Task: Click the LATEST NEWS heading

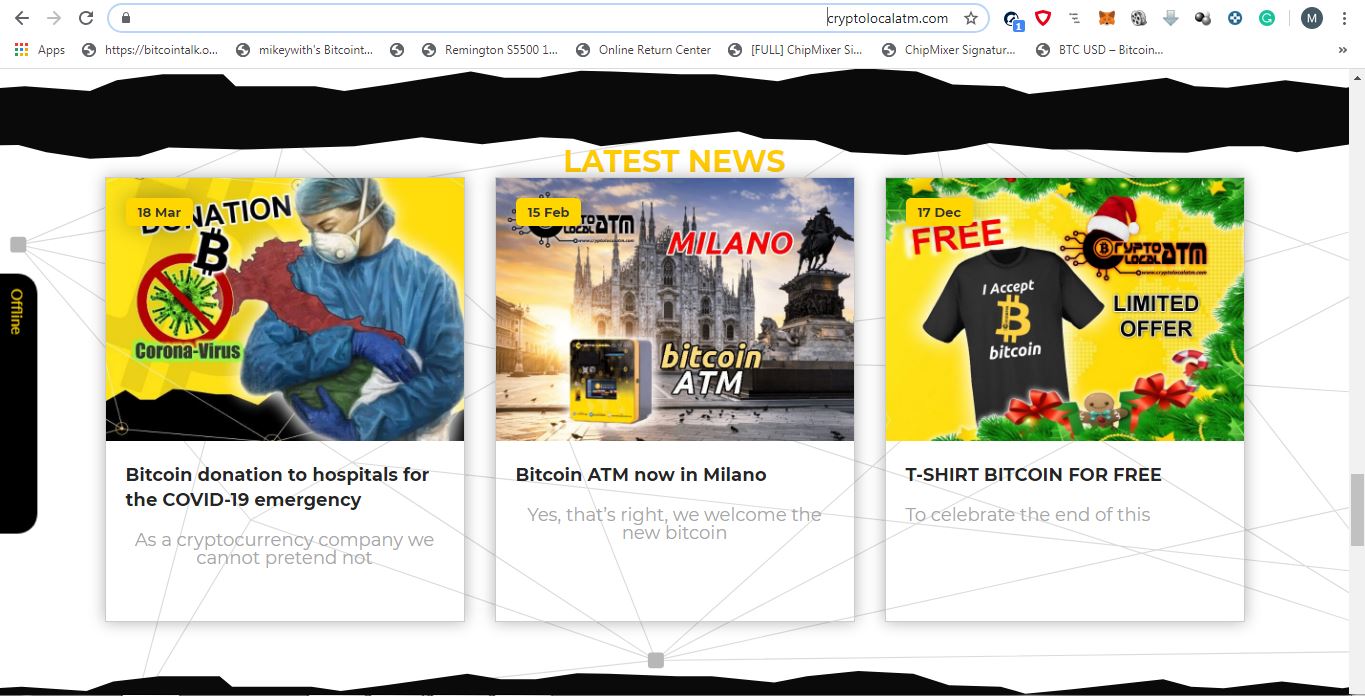Action: tap(674, 161)
